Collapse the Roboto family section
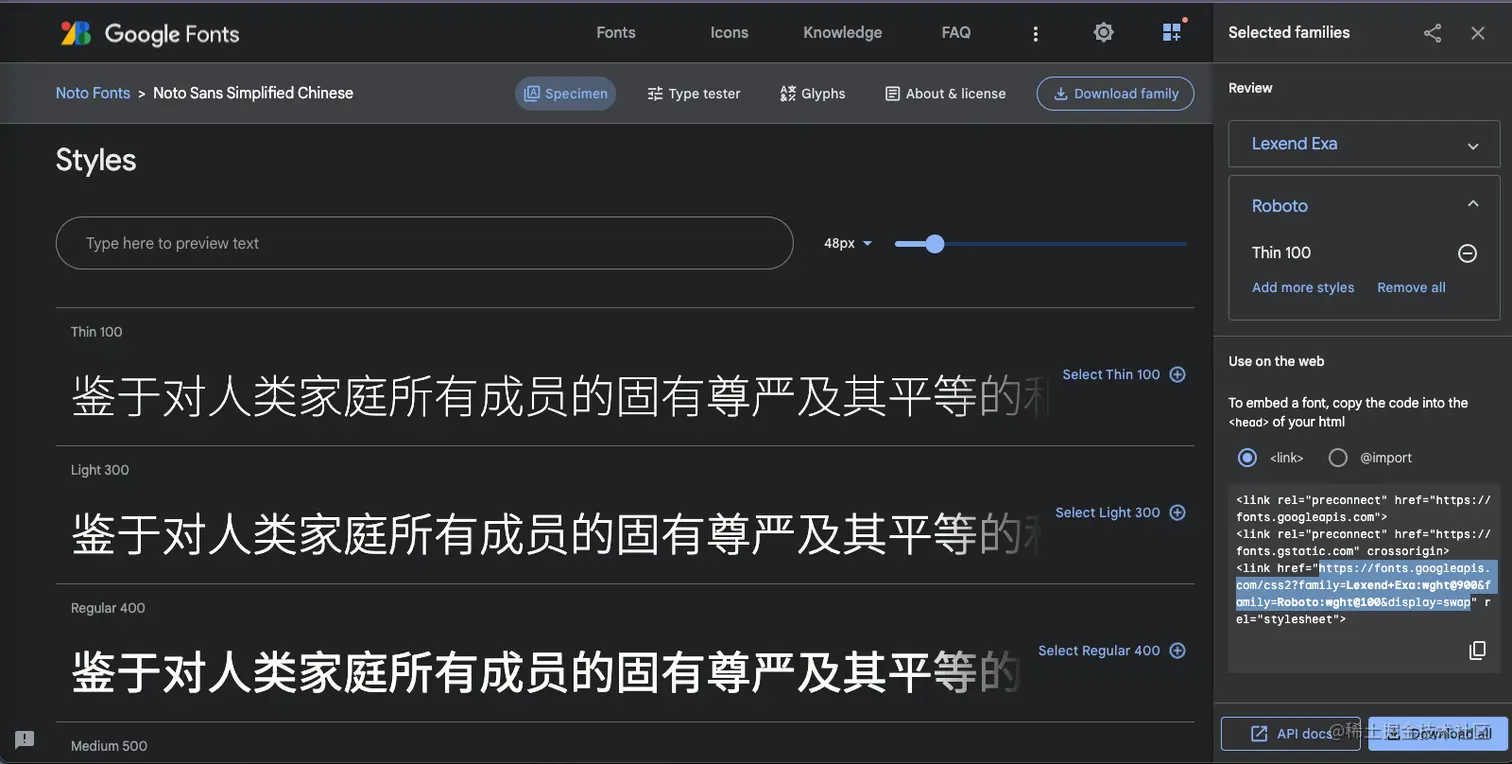 (x=1472, y=205)
